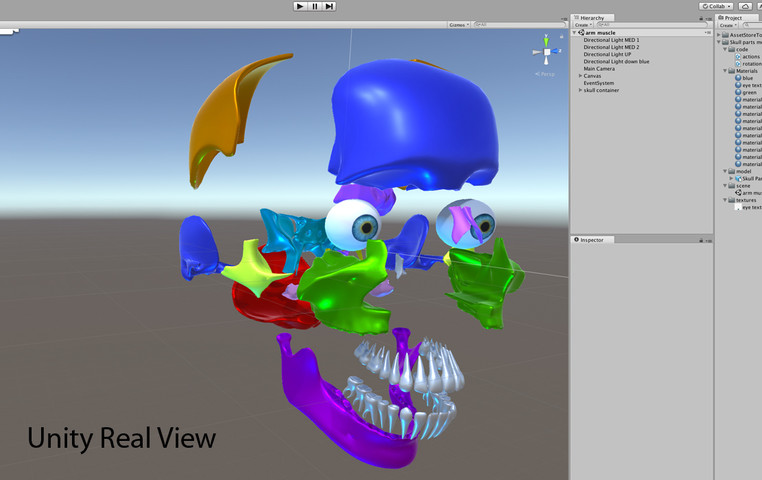Screen dimensions: 762x480
Task: Lock the Inspector panel
Action: pos(701,240)
